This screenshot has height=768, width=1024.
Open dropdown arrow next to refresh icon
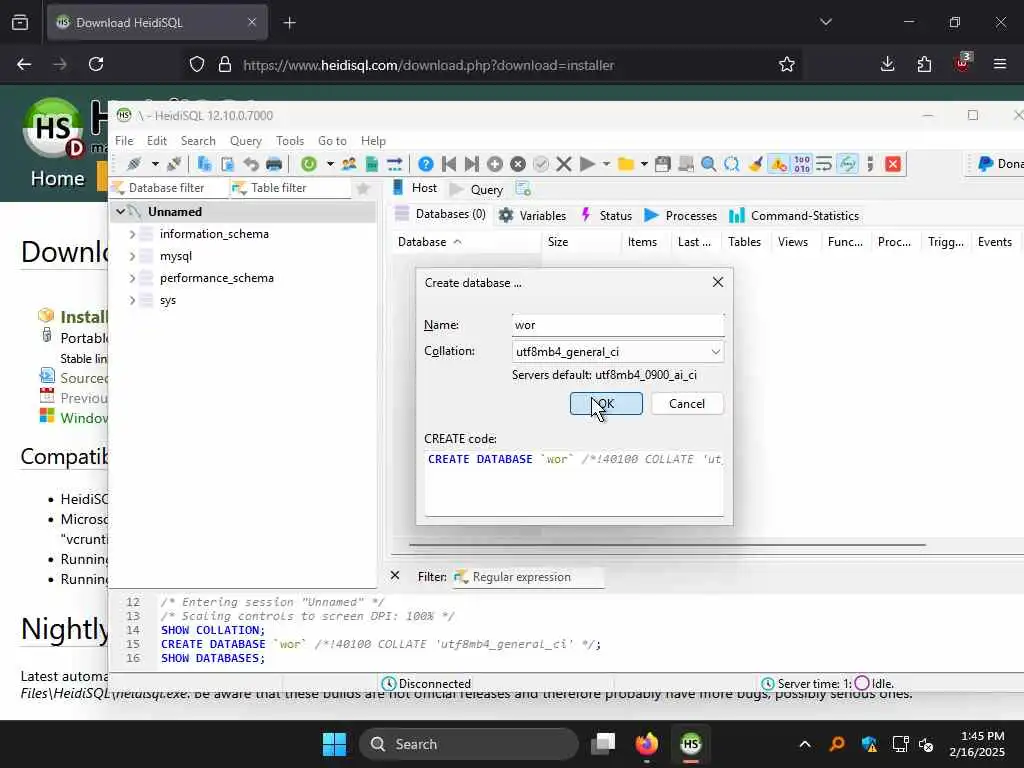pyautogui.click(x=330, y=164)
